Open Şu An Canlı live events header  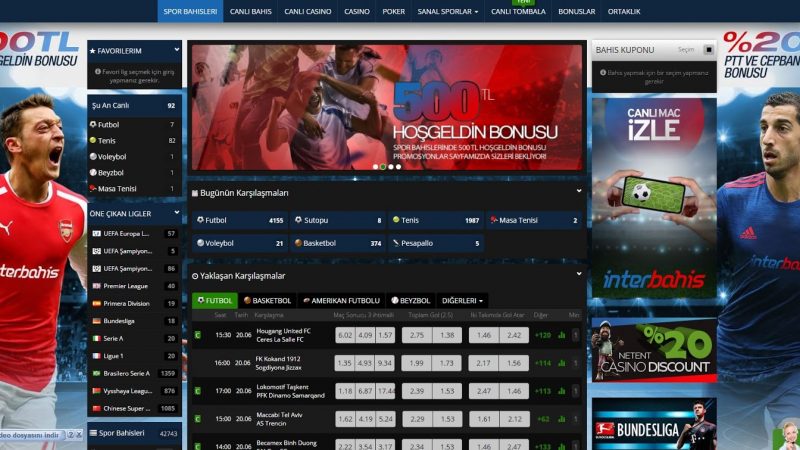click(134, 106)
